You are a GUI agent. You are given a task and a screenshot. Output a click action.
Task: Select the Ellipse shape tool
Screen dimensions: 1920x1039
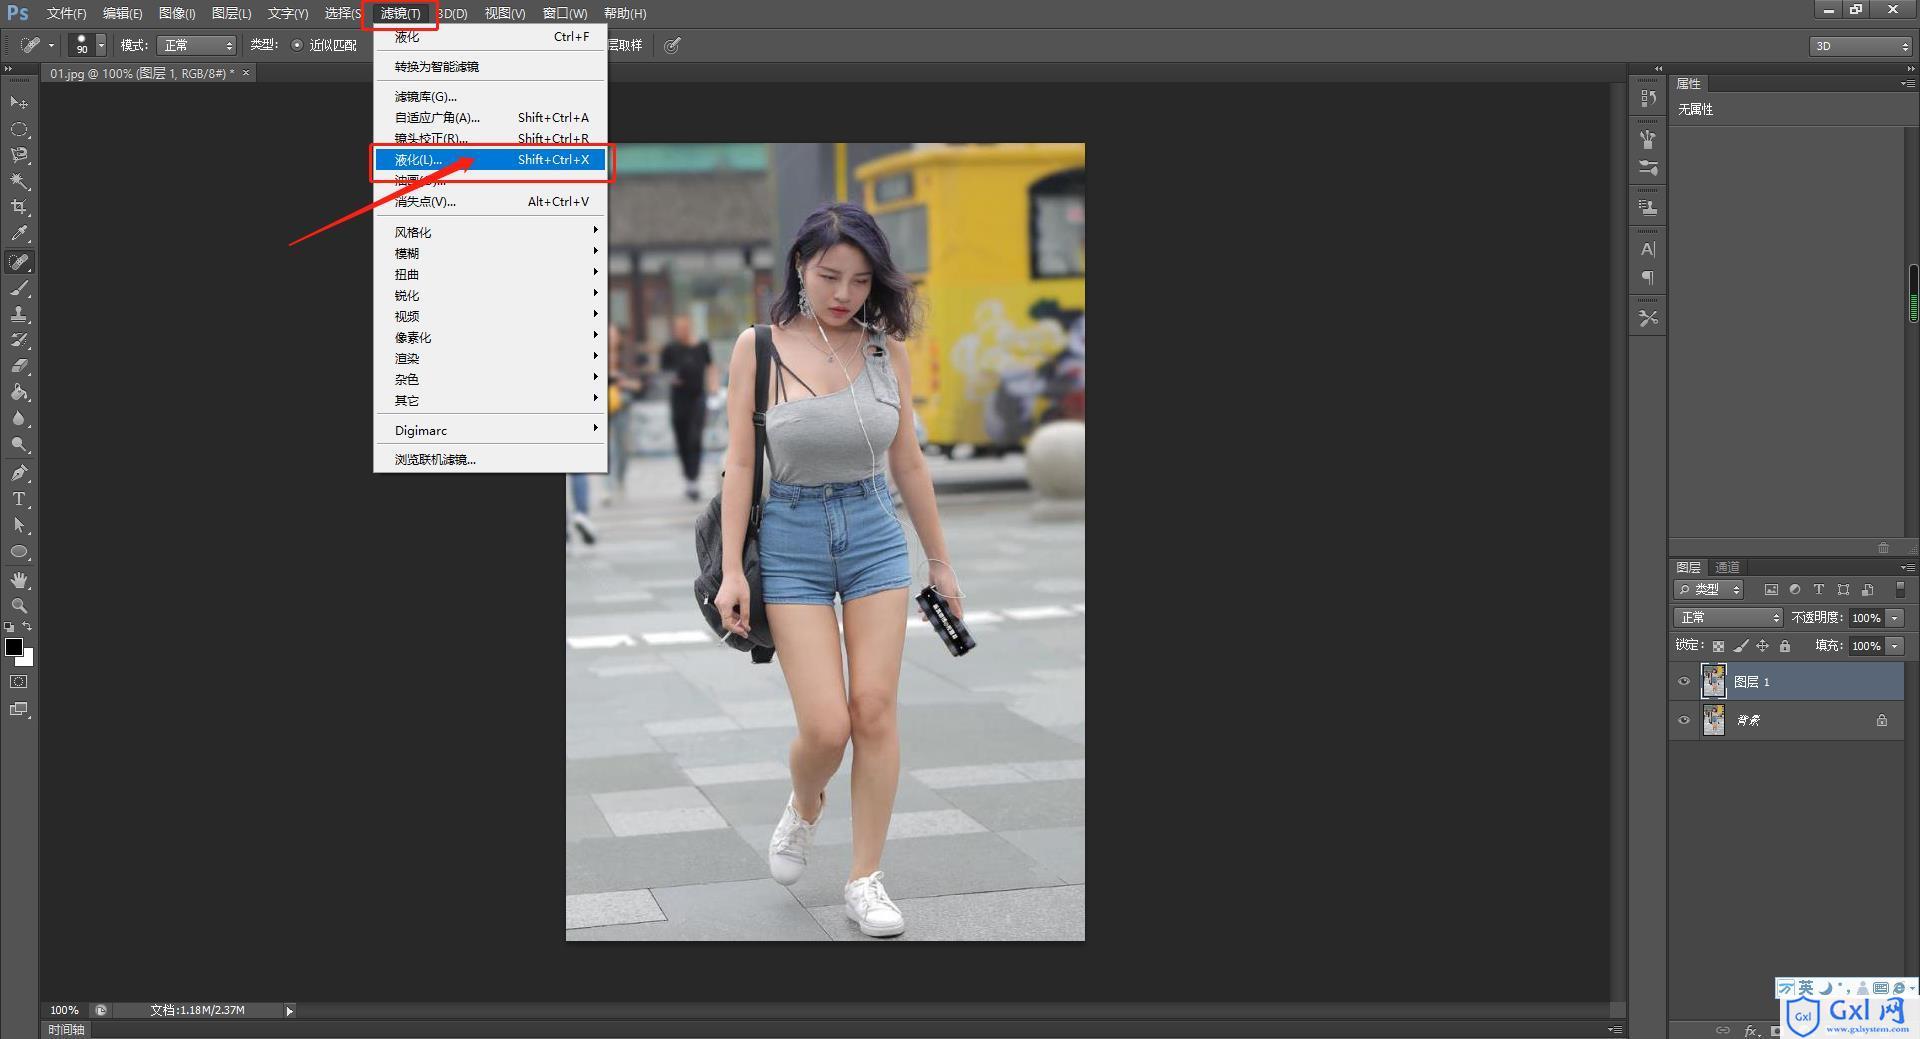click(x=19, y=551)
